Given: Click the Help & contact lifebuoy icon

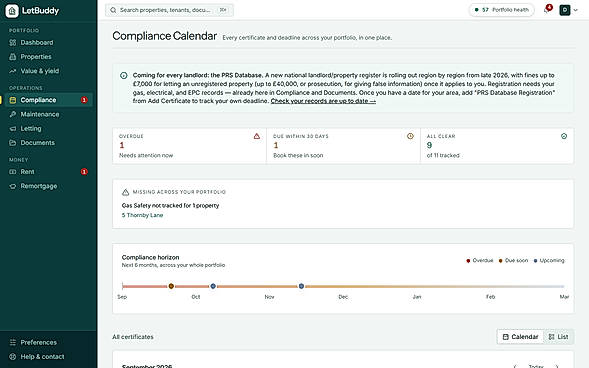Looking at the screenshot, I should pyautogui.click(x=13, y=357).
